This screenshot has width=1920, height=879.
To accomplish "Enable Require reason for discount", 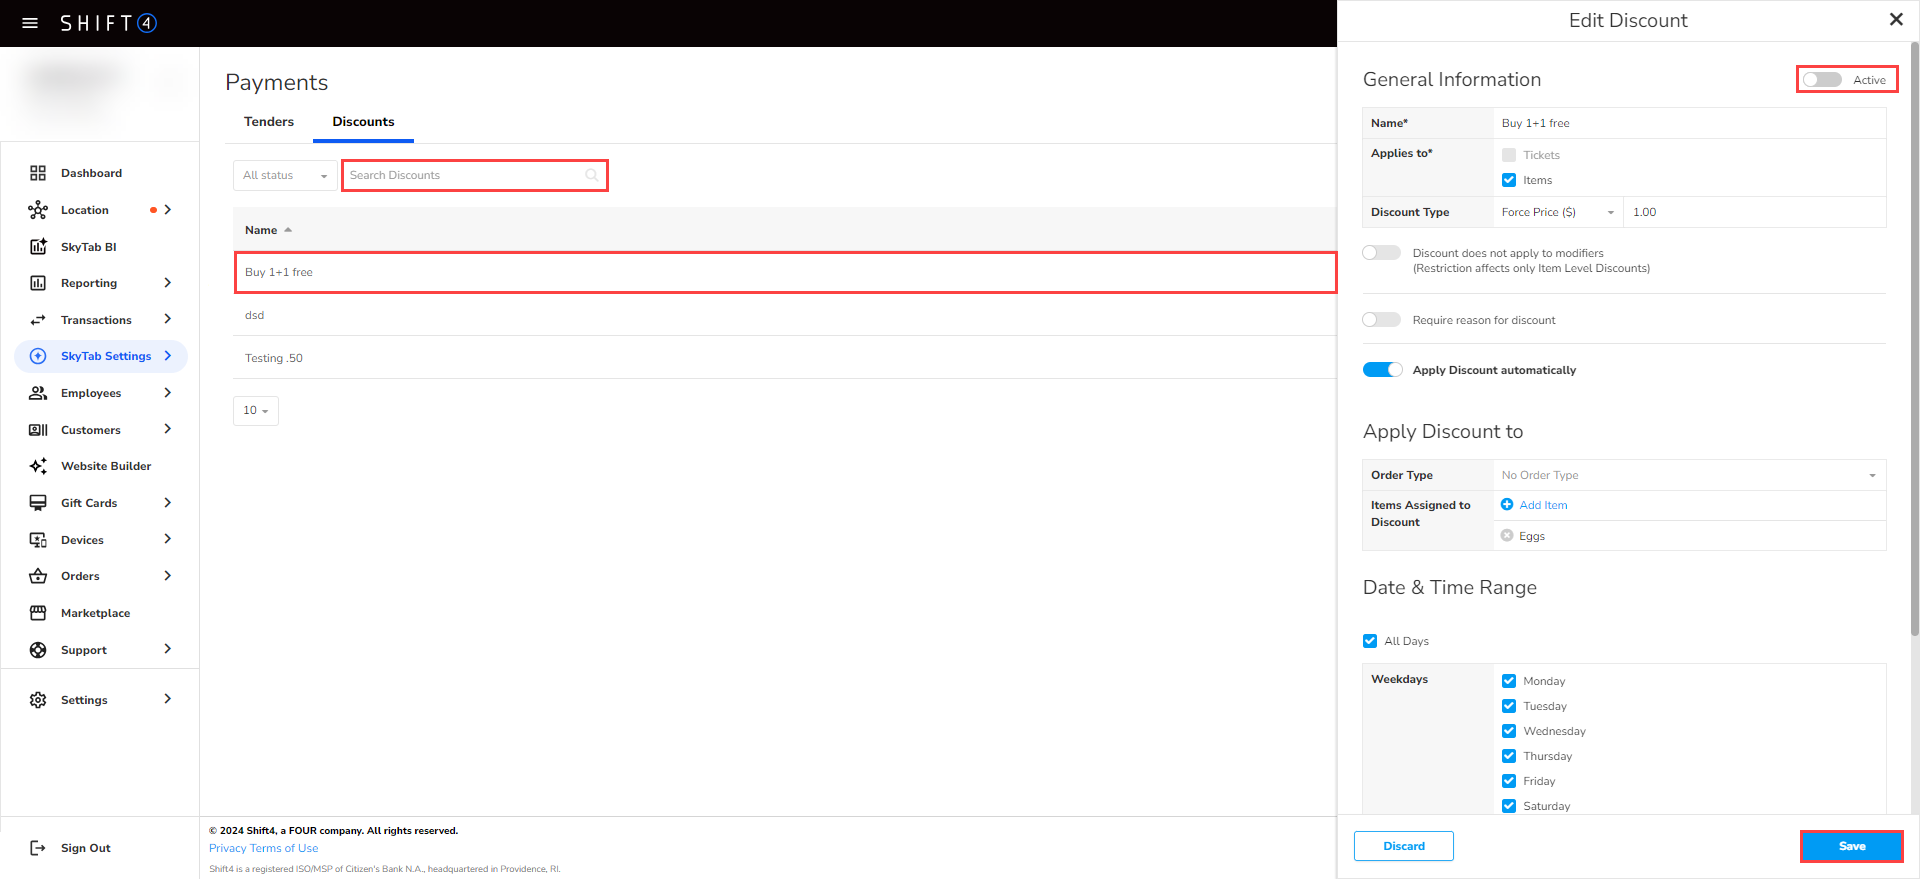I will 1382,320.
